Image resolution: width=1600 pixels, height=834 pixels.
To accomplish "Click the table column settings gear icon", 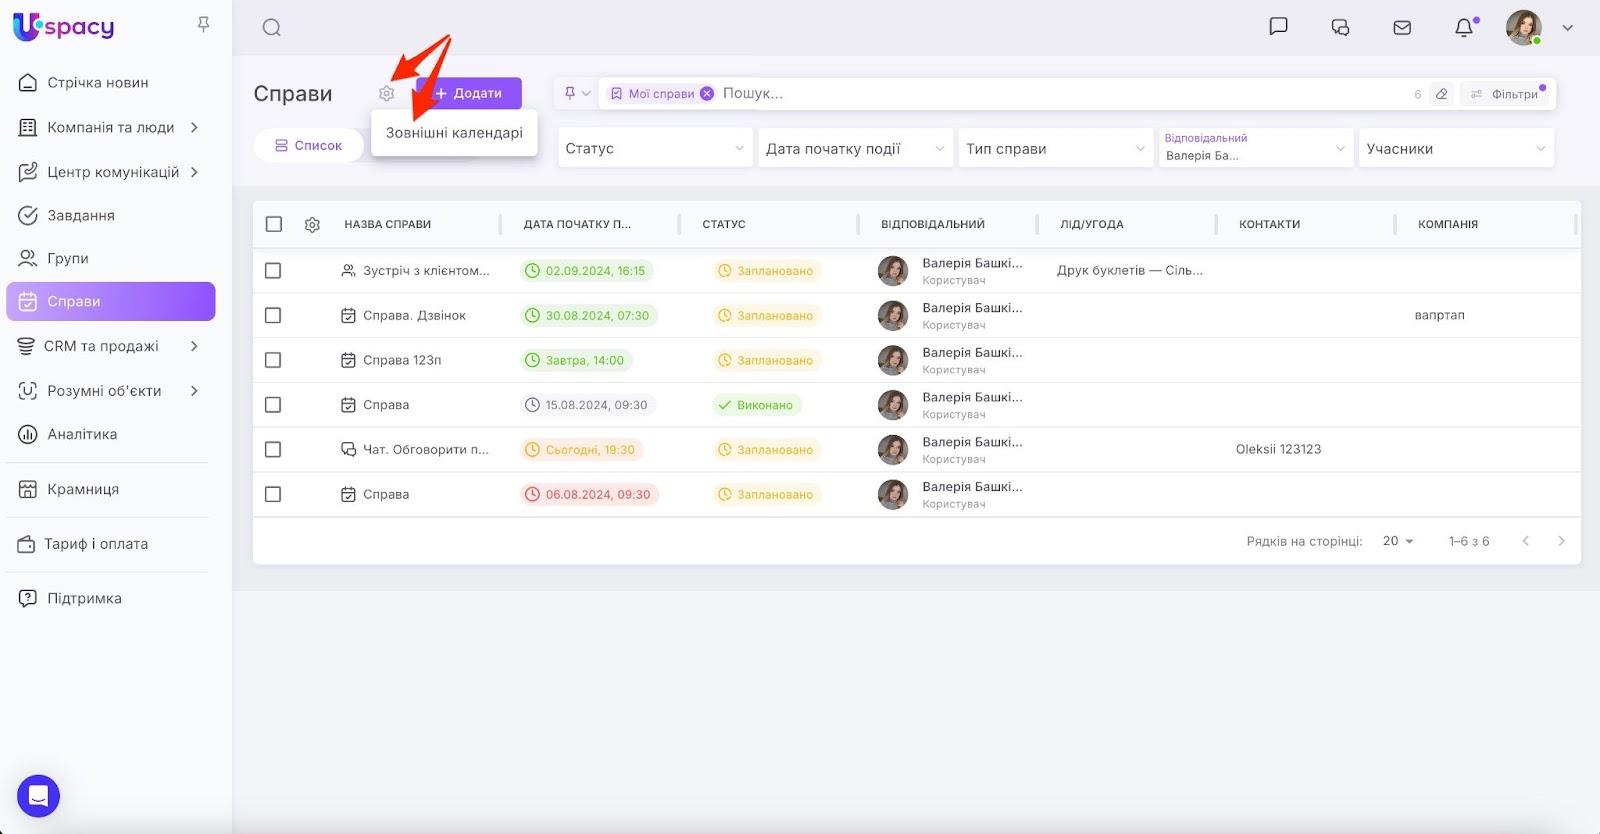I will coord(312,225).
